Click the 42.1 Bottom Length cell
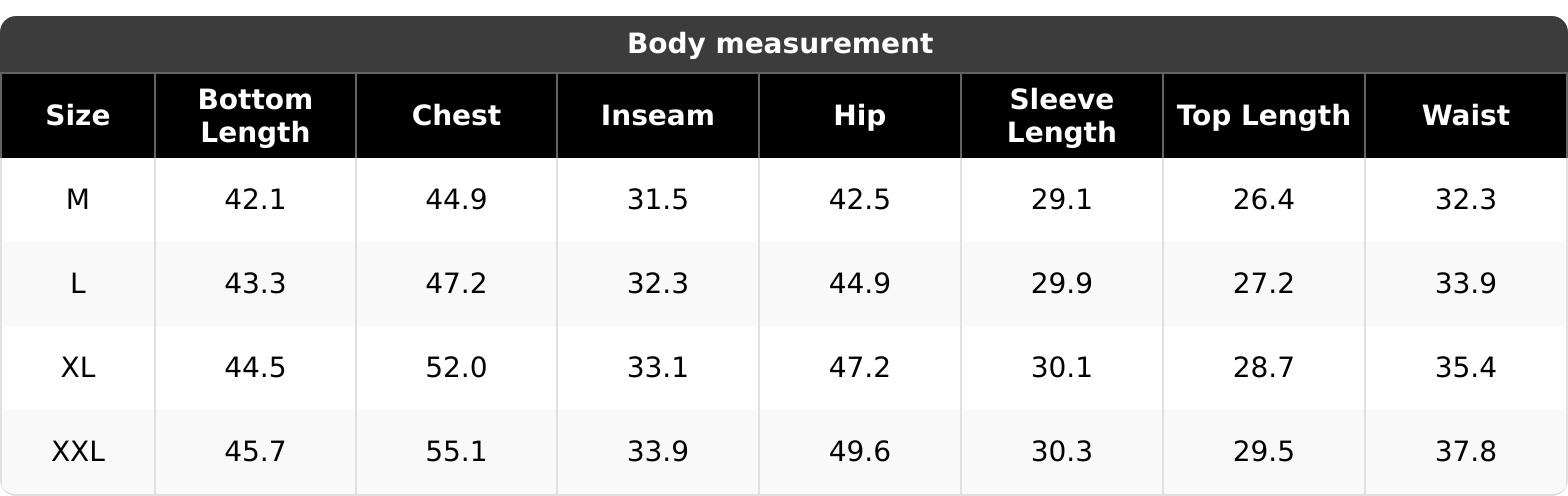1568x496 pixels. [255, 200]
